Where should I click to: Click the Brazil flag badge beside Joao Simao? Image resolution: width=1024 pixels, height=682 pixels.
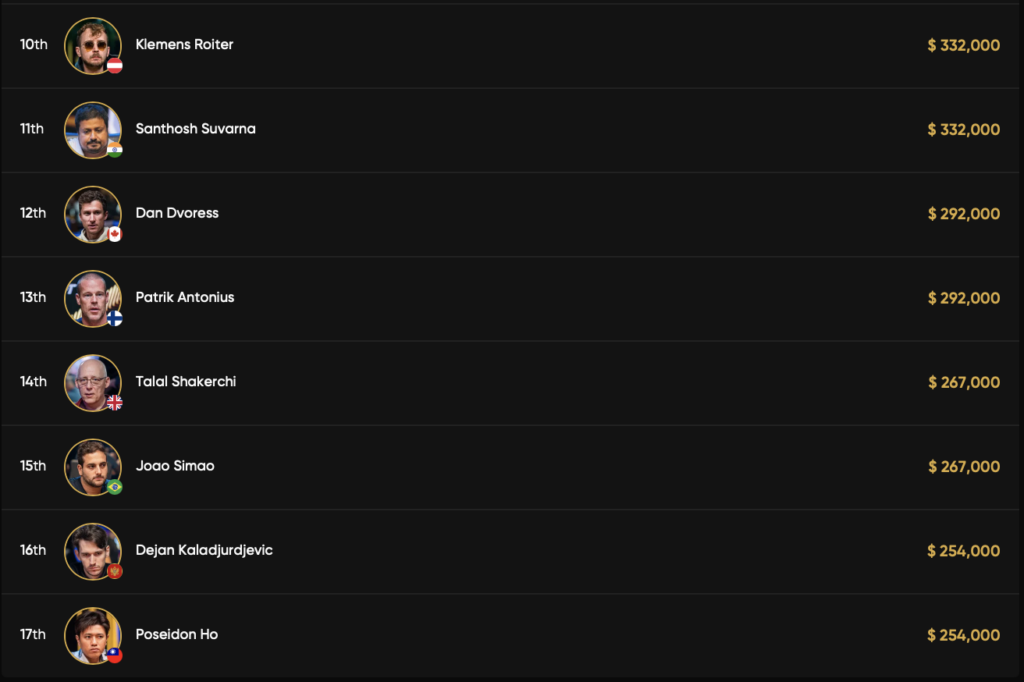pos(115,487)
